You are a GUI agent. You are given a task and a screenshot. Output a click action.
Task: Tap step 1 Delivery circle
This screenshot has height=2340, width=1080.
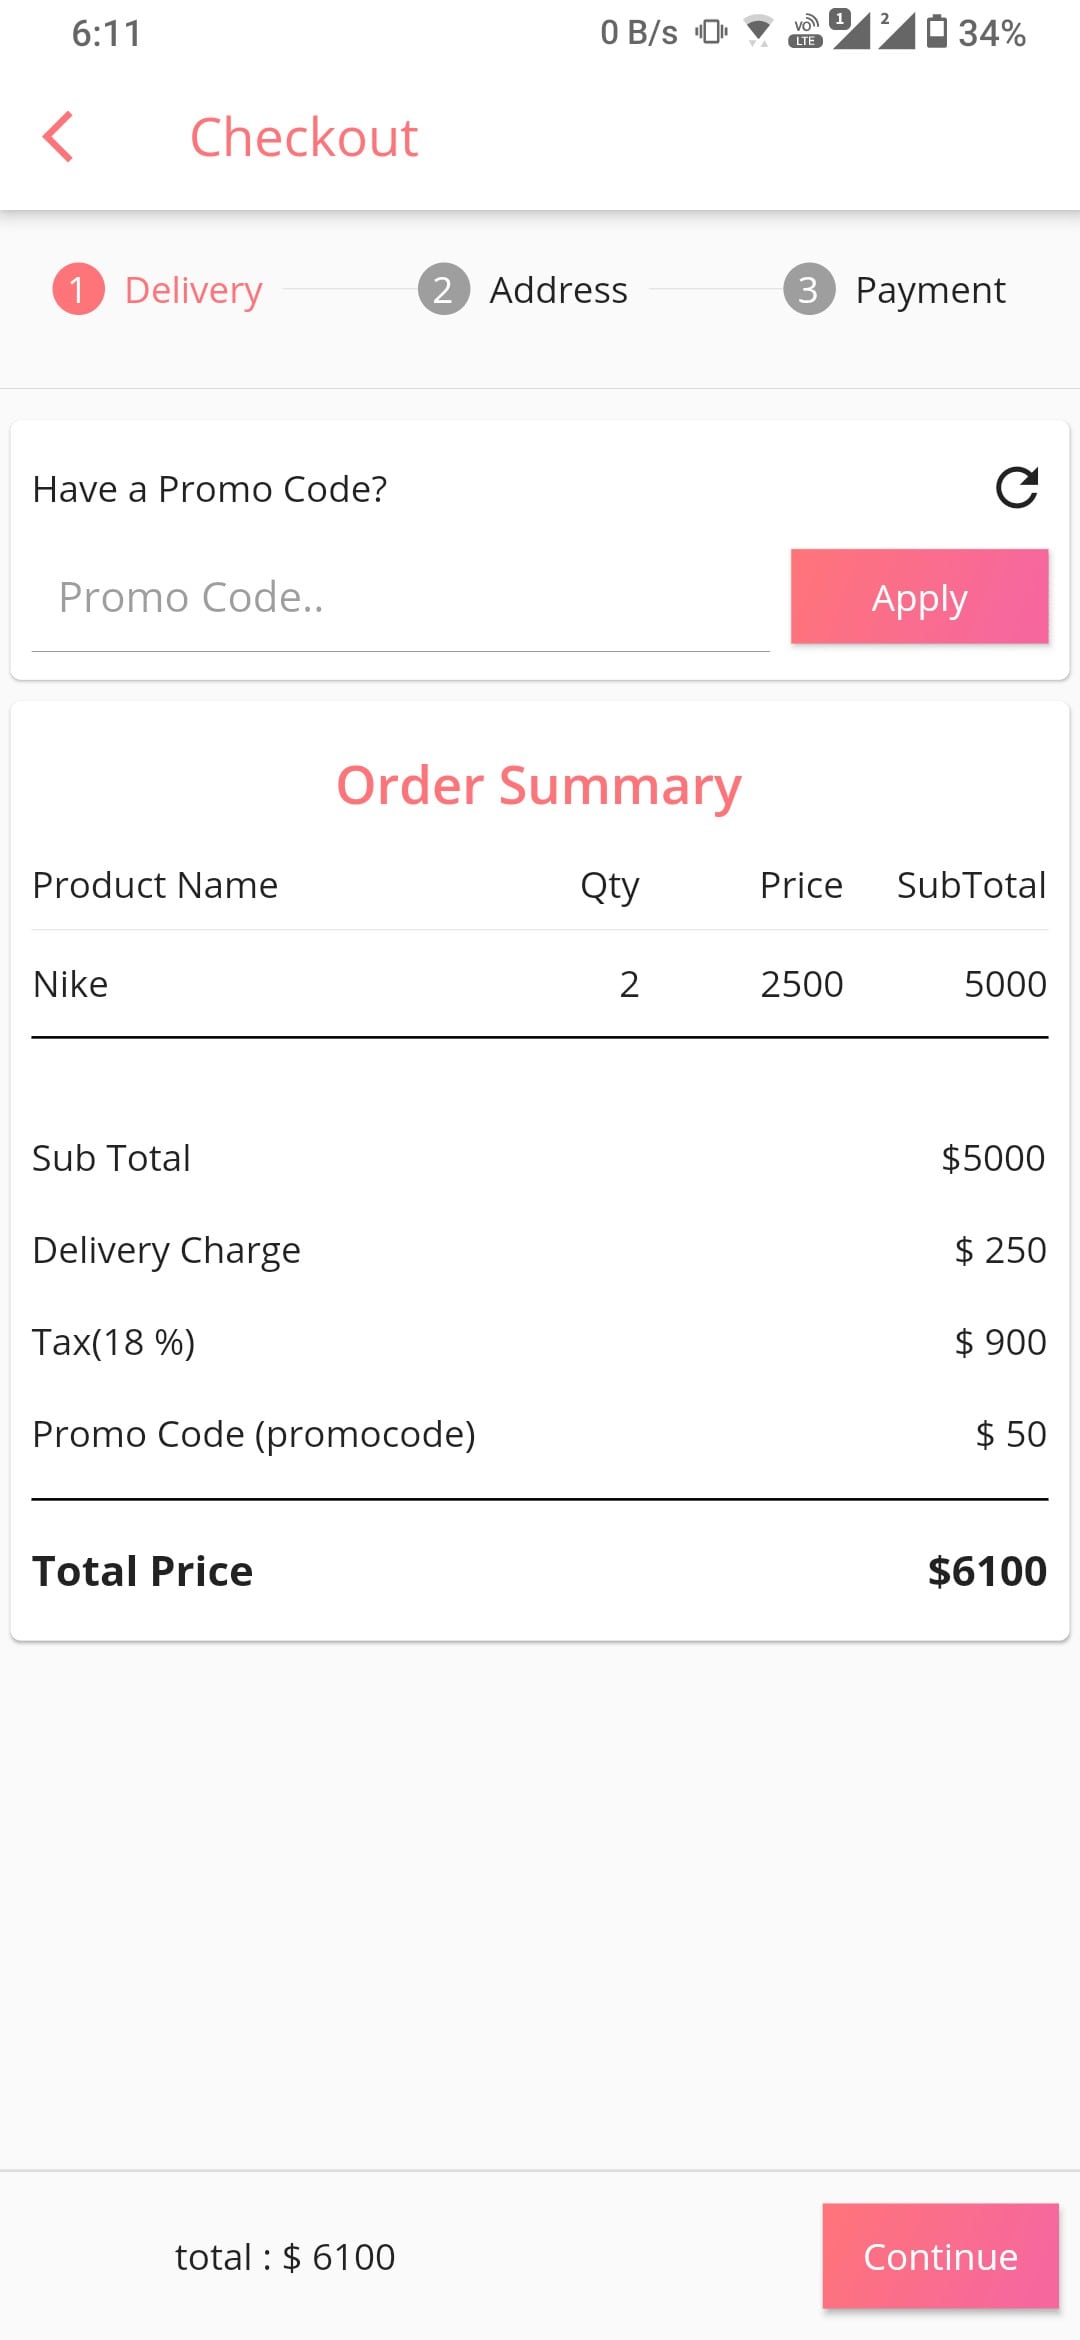tap(78, 289)
